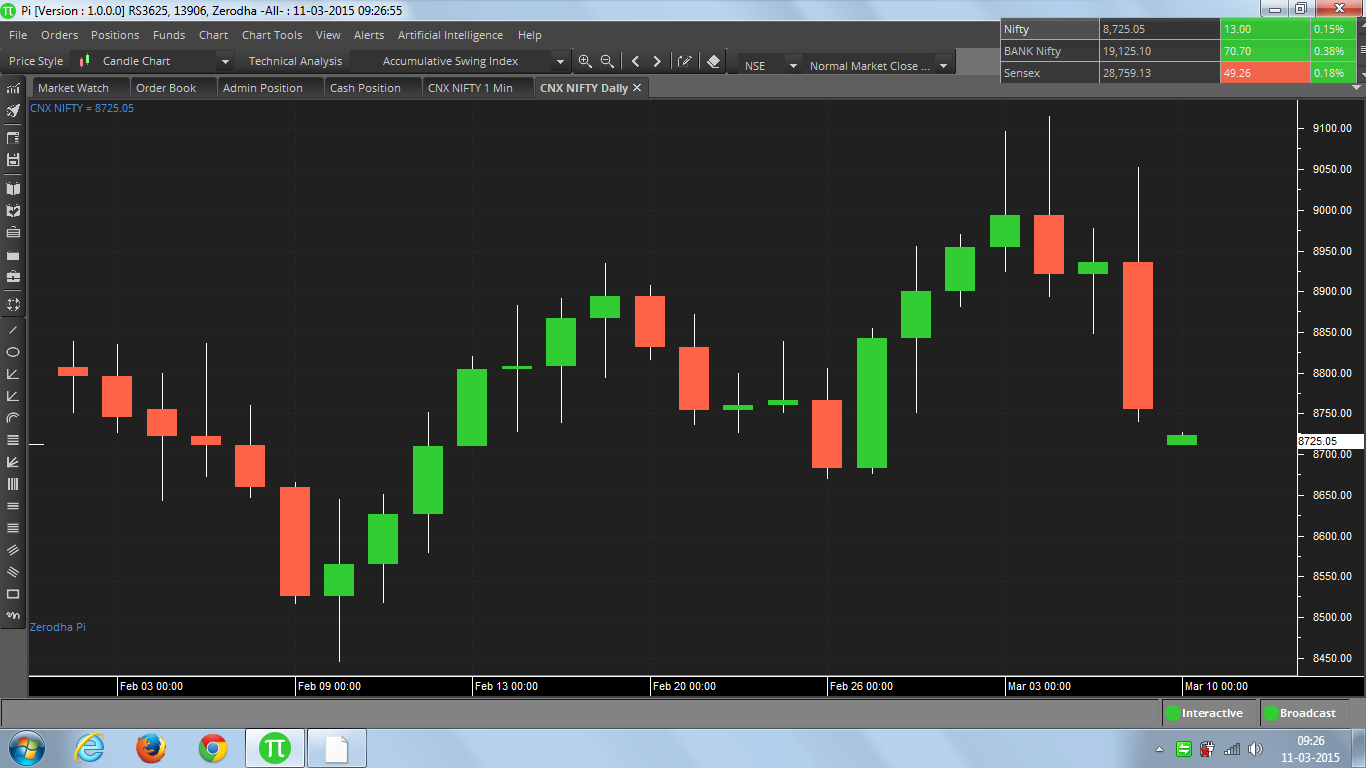Click the Sensex change value 49.26
Viewport: 1366px width, 768px height.
coord(1237,73)
